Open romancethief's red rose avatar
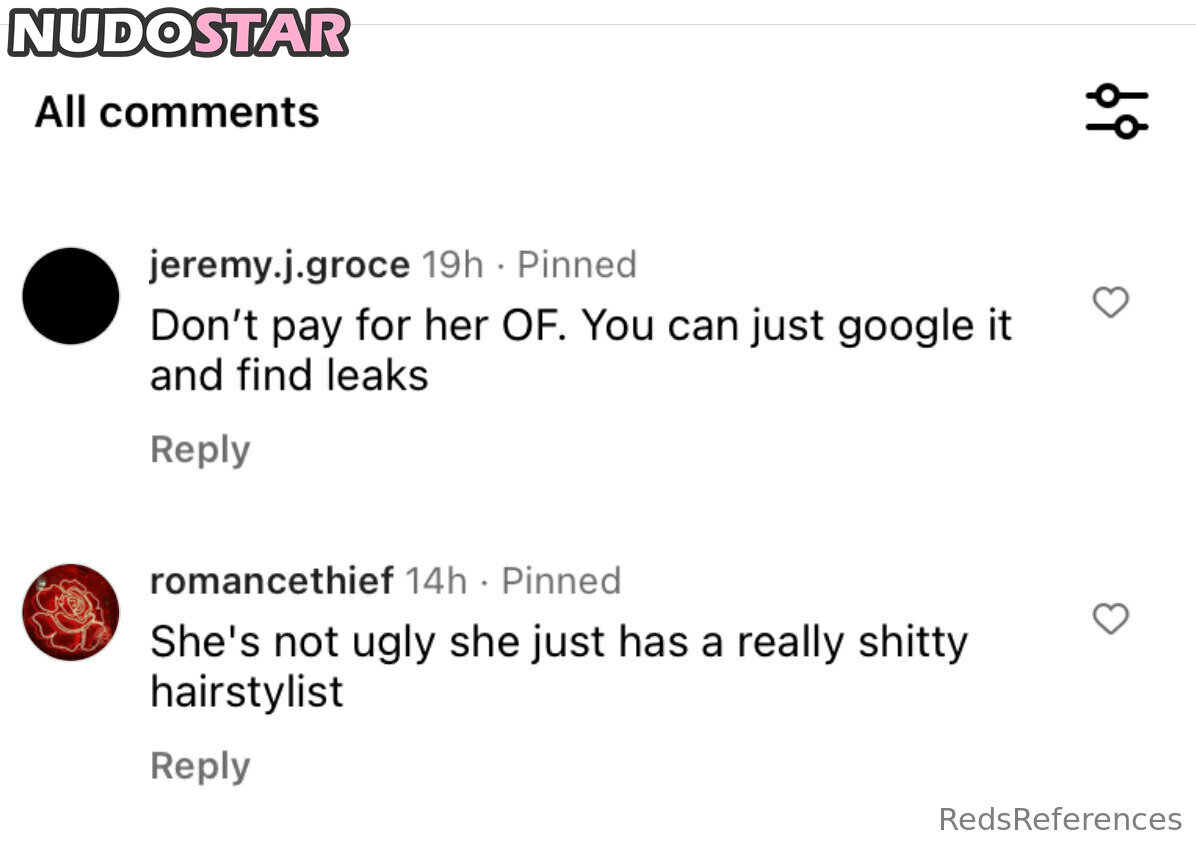1196x851 pixels. (70, 612)
